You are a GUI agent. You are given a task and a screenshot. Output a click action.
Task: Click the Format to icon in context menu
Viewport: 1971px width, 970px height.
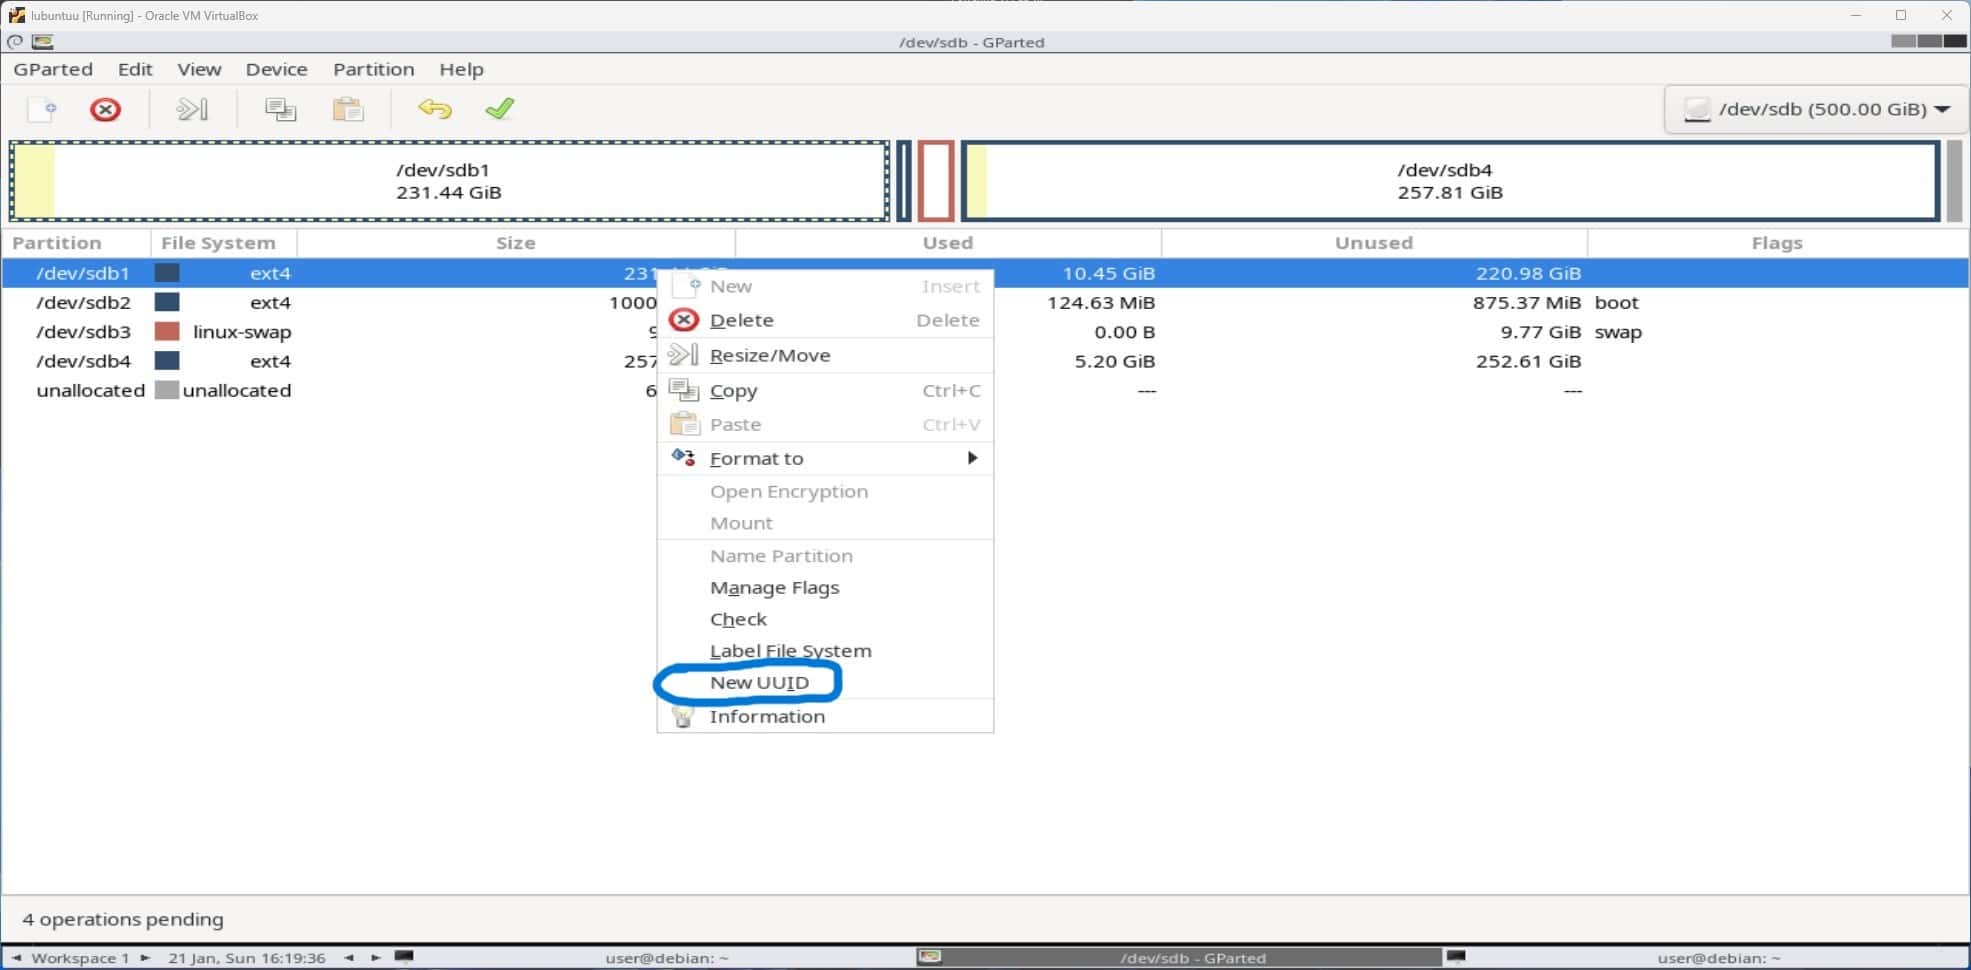pyautogui.click(x=683, y=458)
